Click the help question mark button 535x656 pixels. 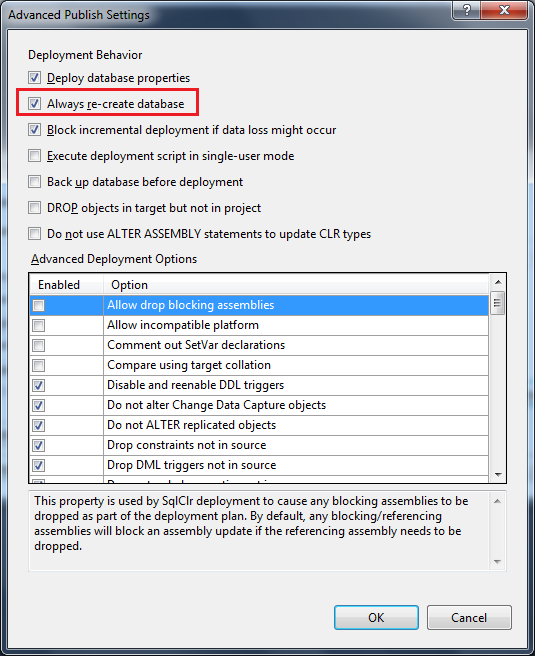click(x=466, y=10)
